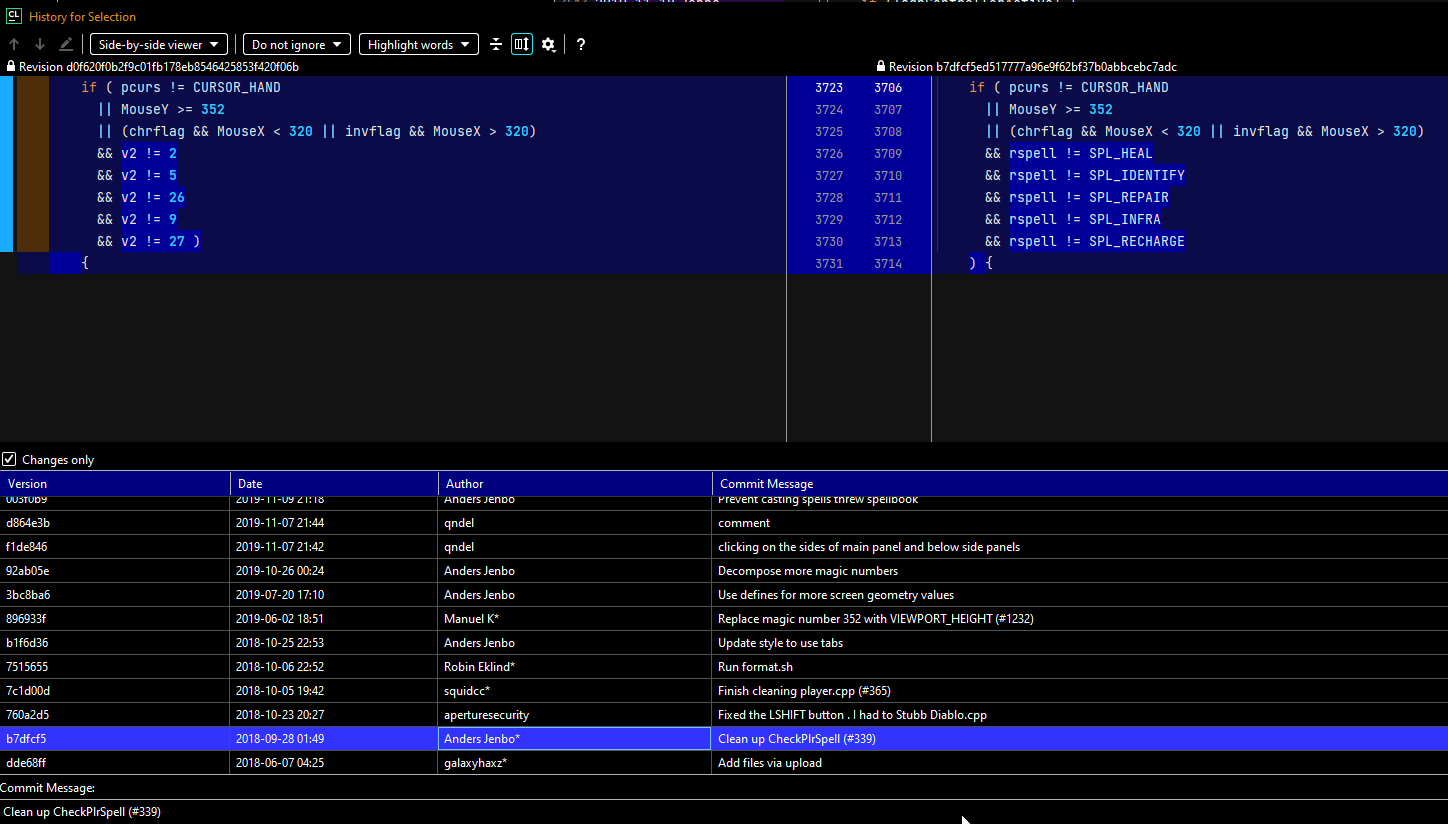
Task: Uncheck the Changes only checkbox
Action: (9, 459)
